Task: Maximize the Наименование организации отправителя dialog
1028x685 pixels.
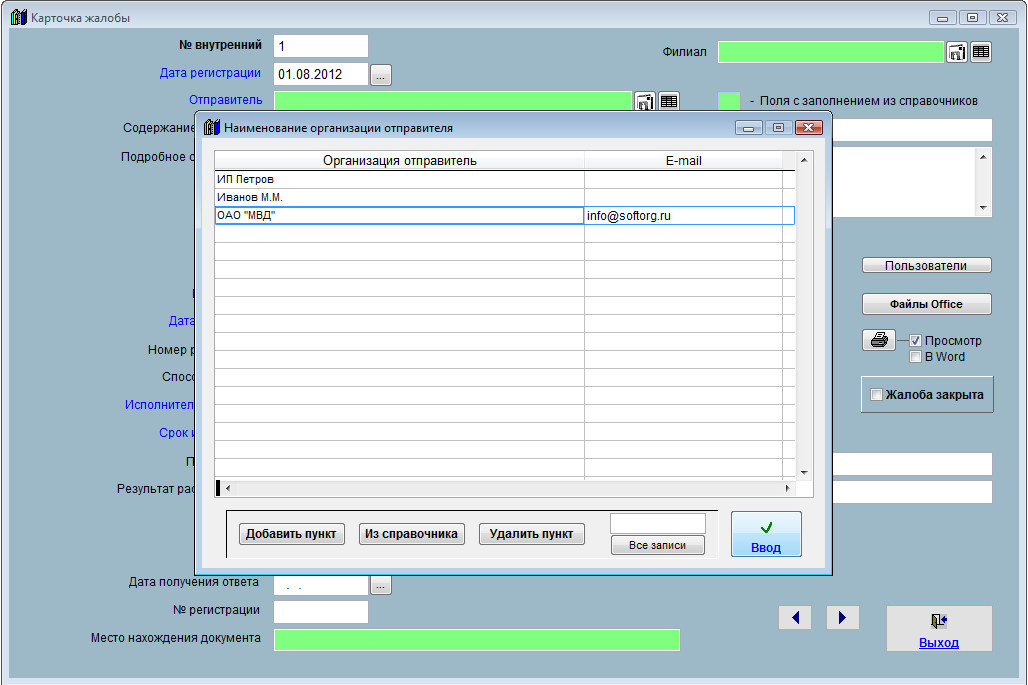Action: [778, 128]
